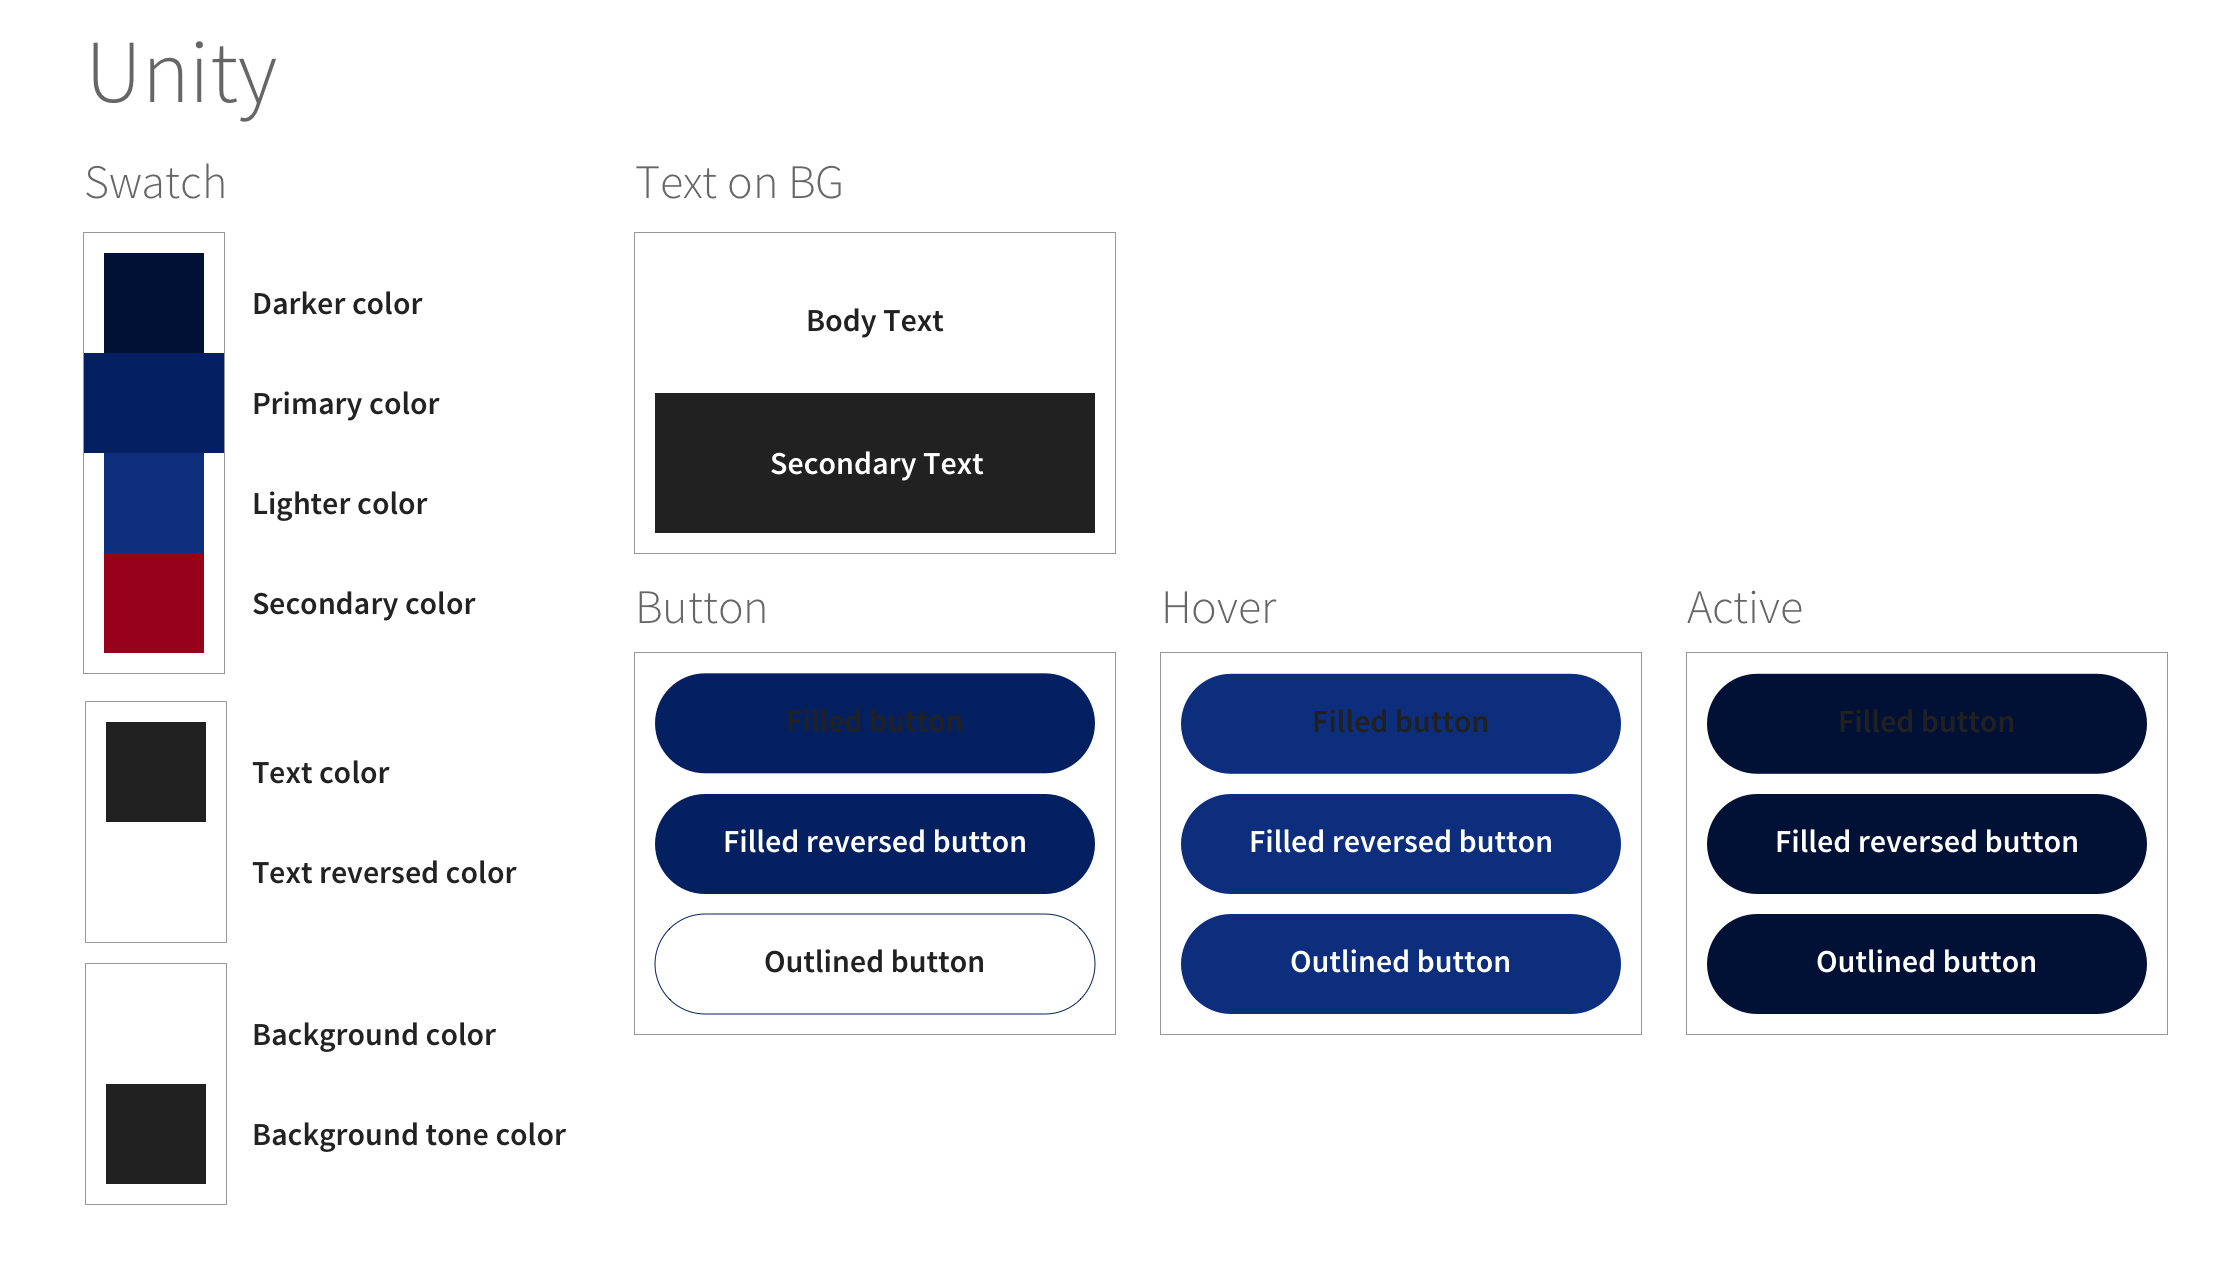Pick the Background tone color swatch

coord(156,1134)
